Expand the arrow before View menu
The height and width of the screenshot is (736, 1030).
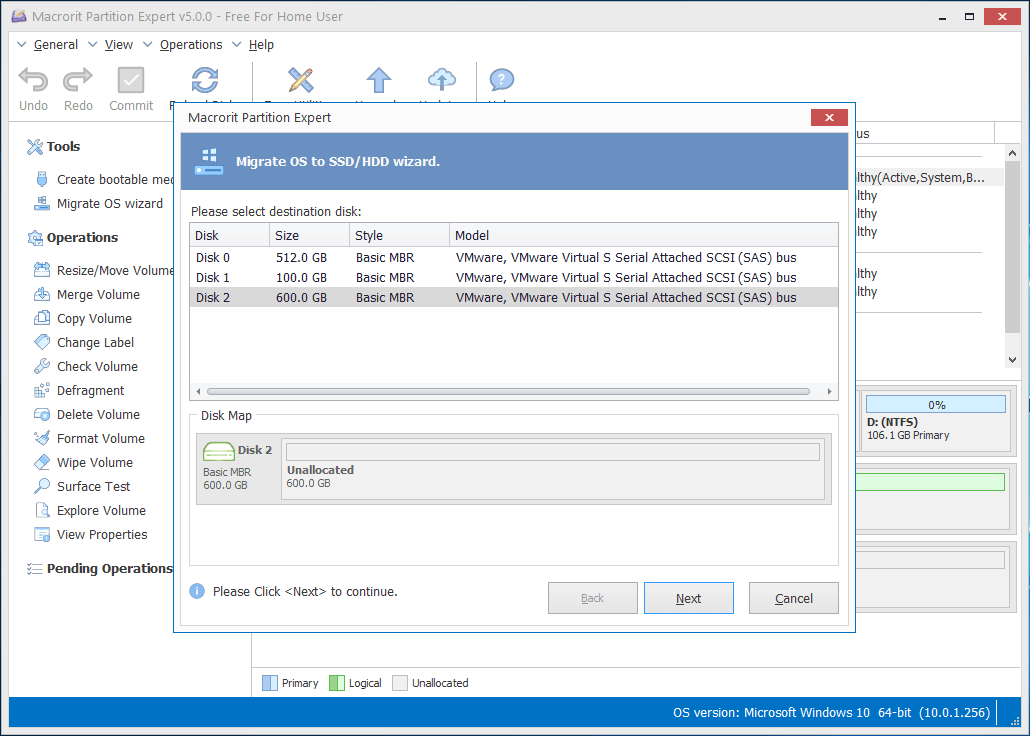93,44
